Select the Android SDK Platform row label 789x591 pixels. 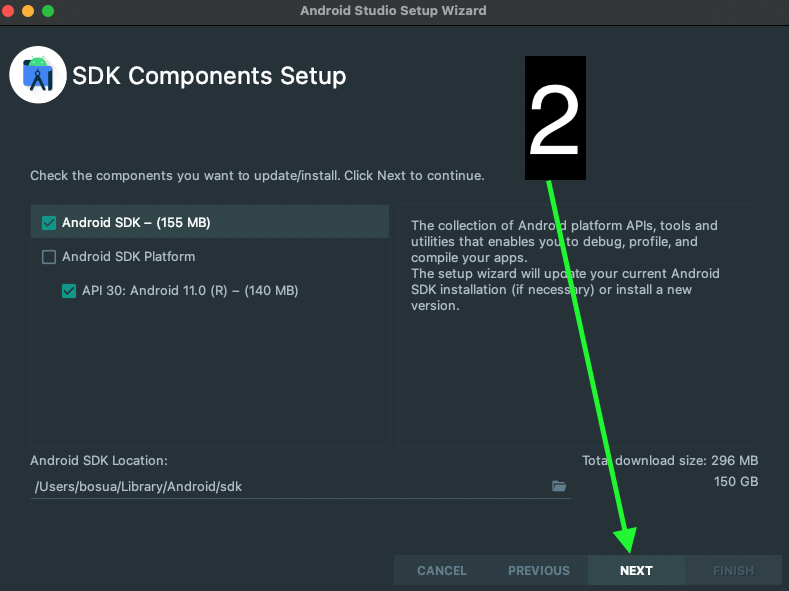coord(128,257)
